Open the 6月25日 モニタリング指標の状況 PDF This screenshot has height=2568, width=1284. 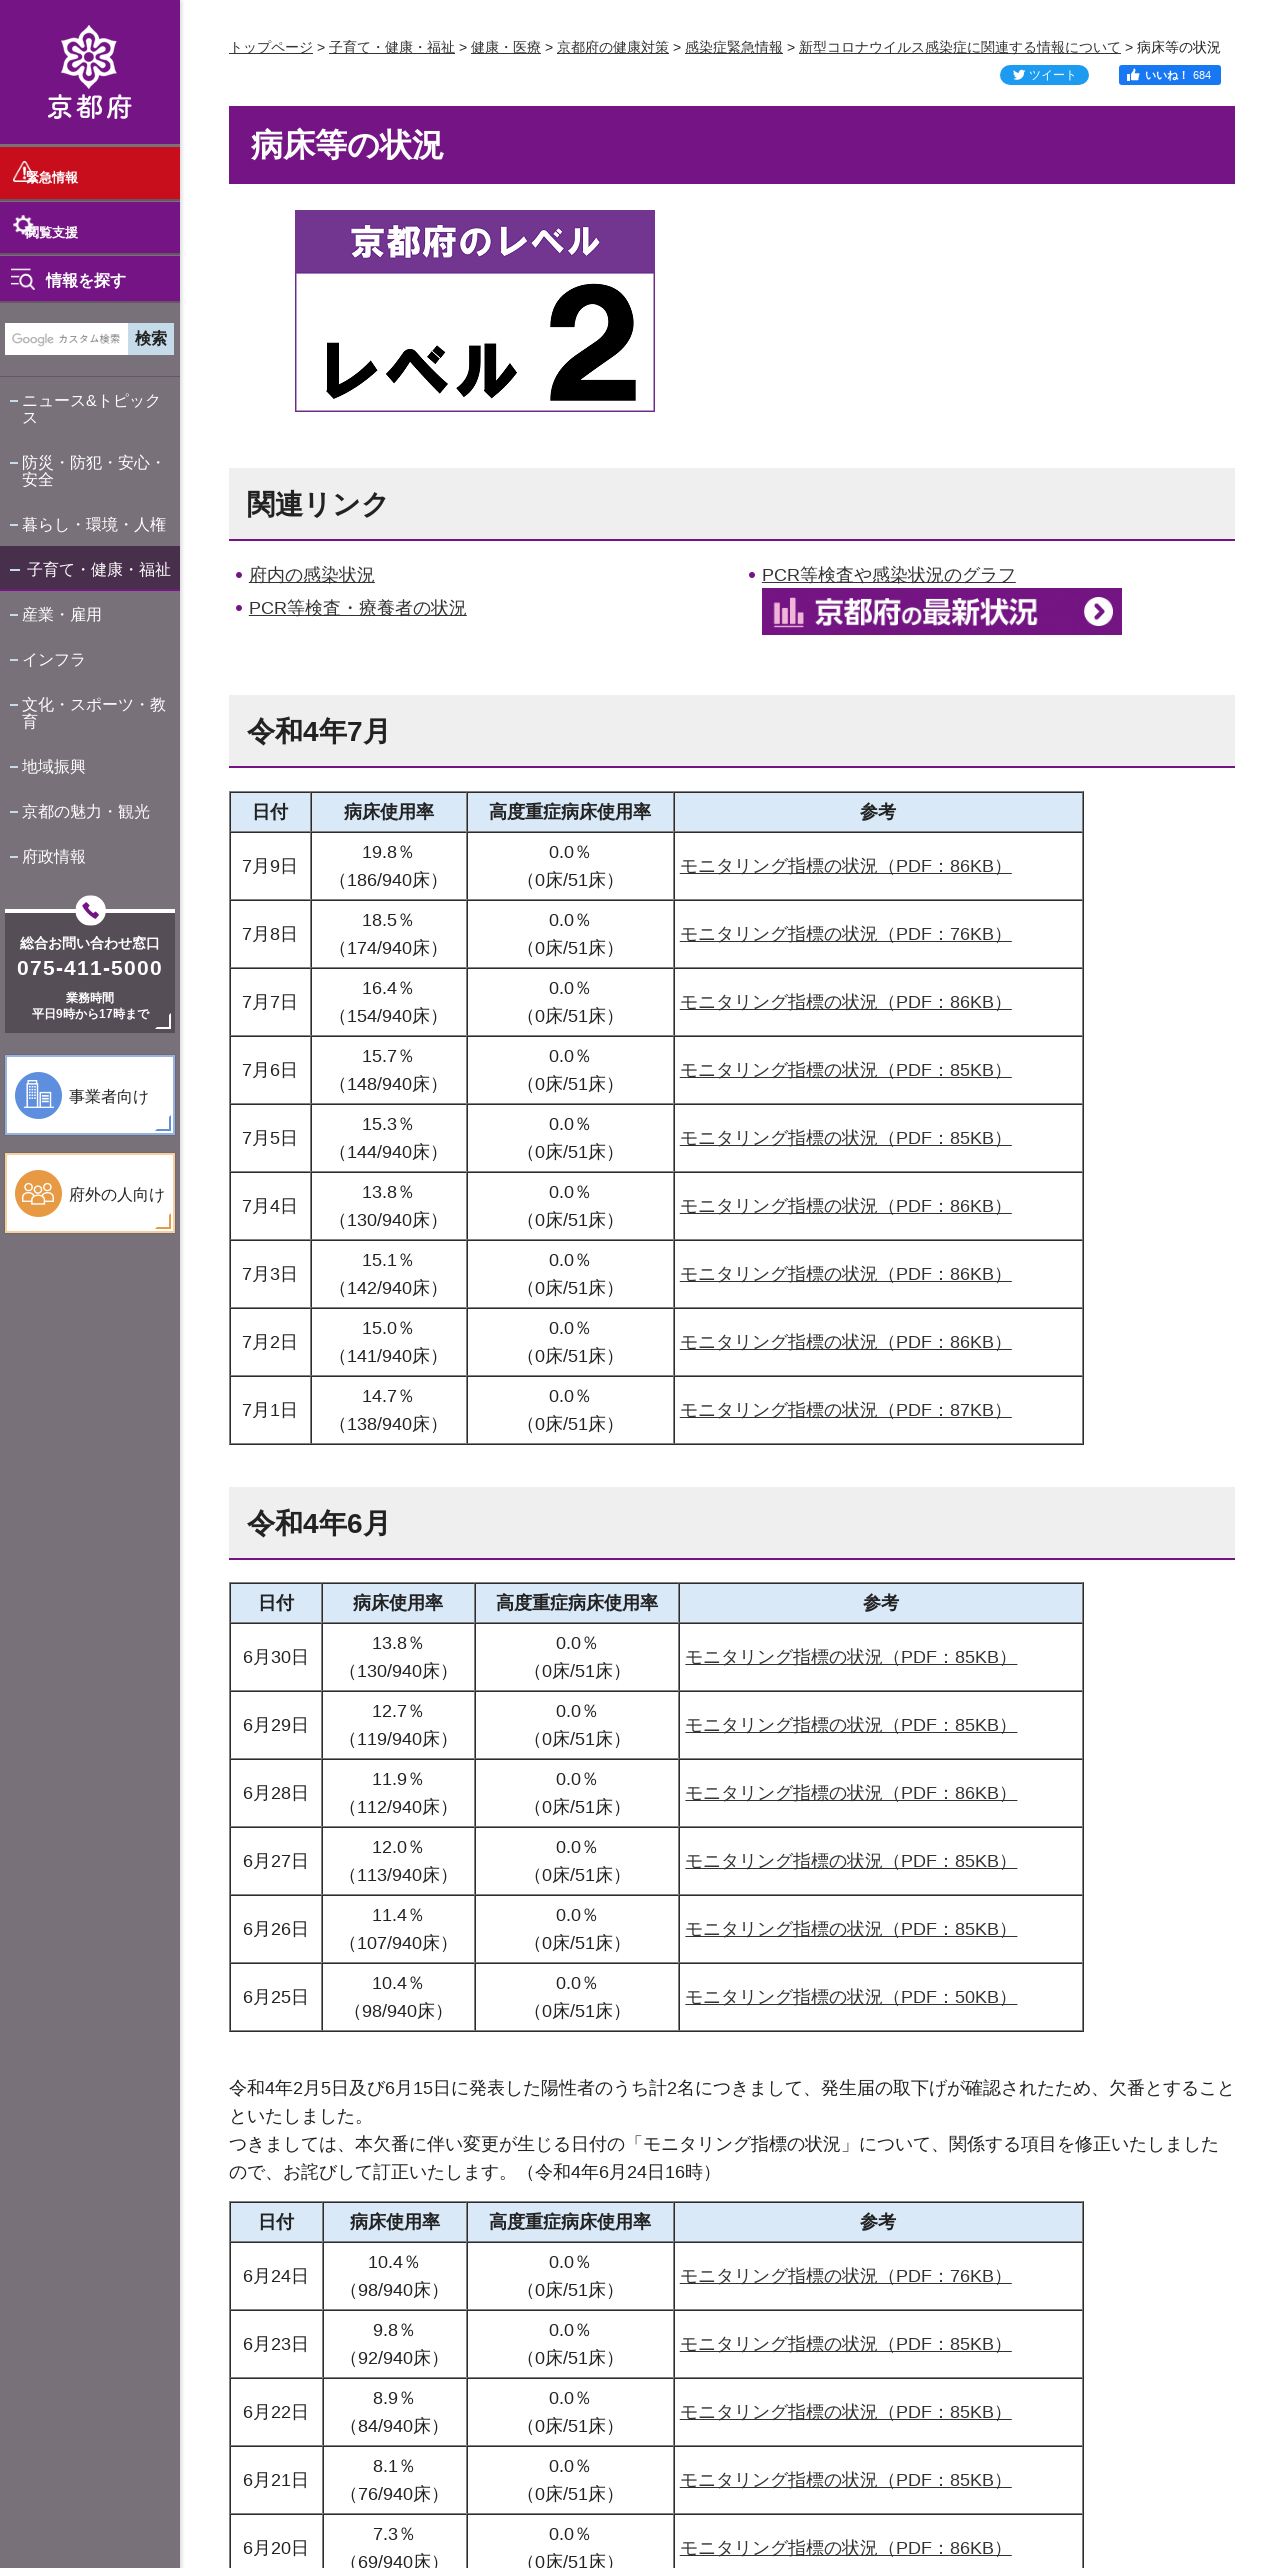click(x=851, y=1997)
